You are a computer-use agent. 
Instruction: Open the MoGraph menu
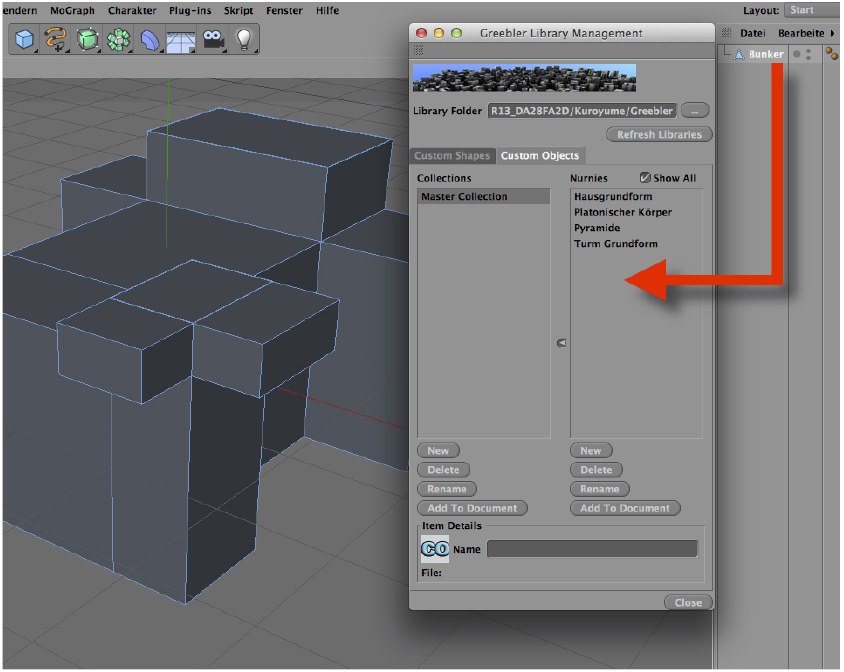pos(71,10)
